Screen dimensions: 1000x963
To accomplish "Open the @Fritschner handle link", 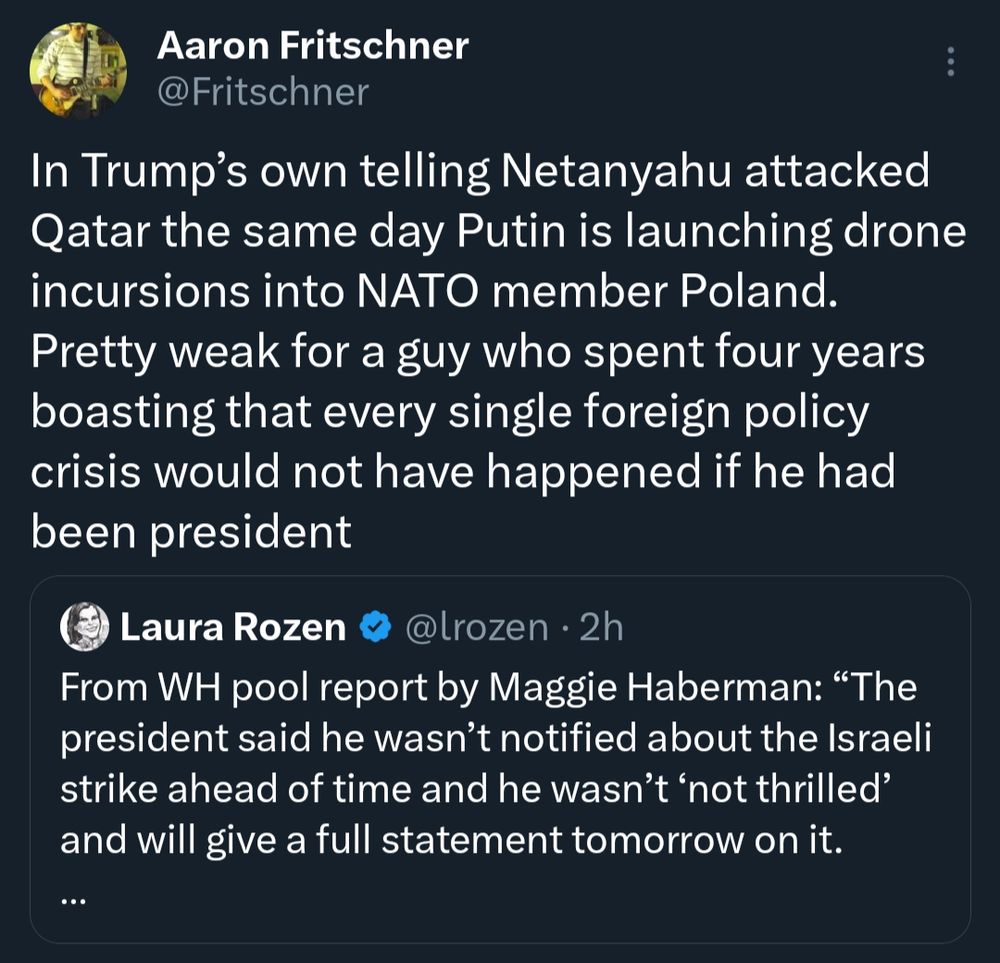I will tap(263, 92).
